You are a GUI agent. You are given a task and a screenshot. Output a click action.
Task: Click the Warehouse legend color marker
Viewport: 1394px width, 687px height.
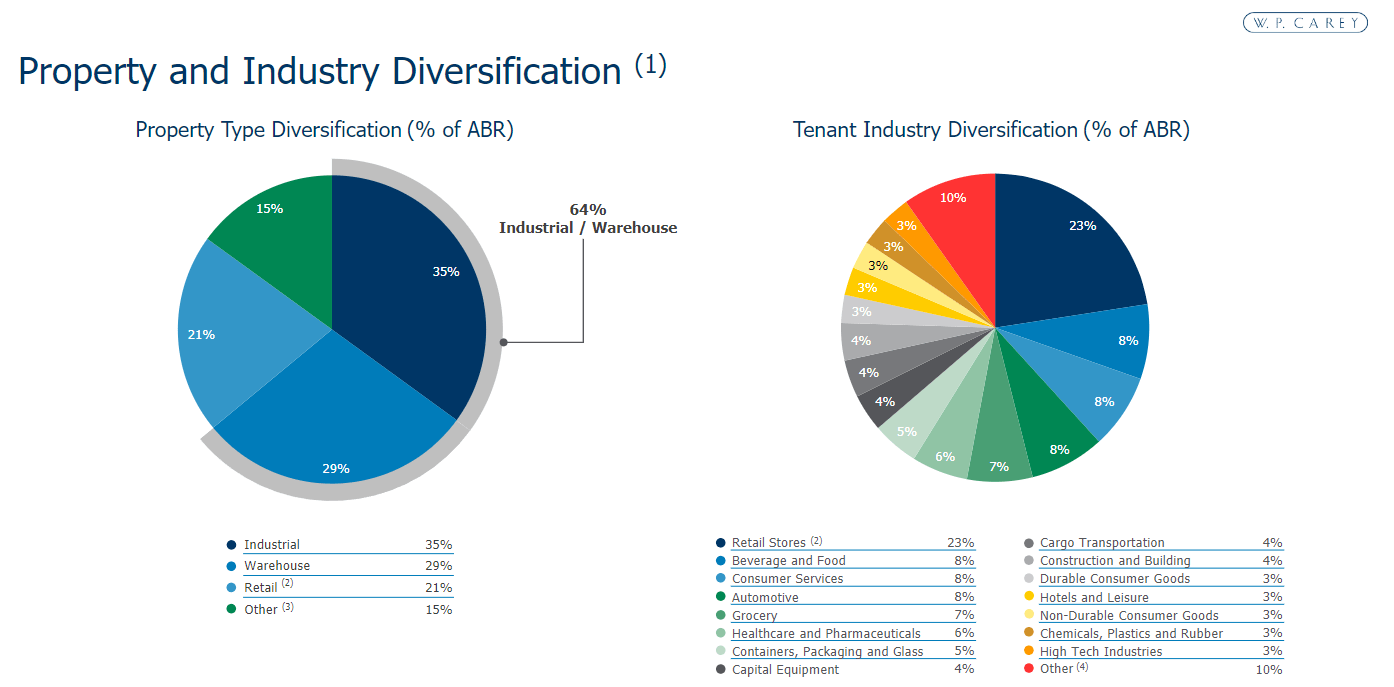232,566
